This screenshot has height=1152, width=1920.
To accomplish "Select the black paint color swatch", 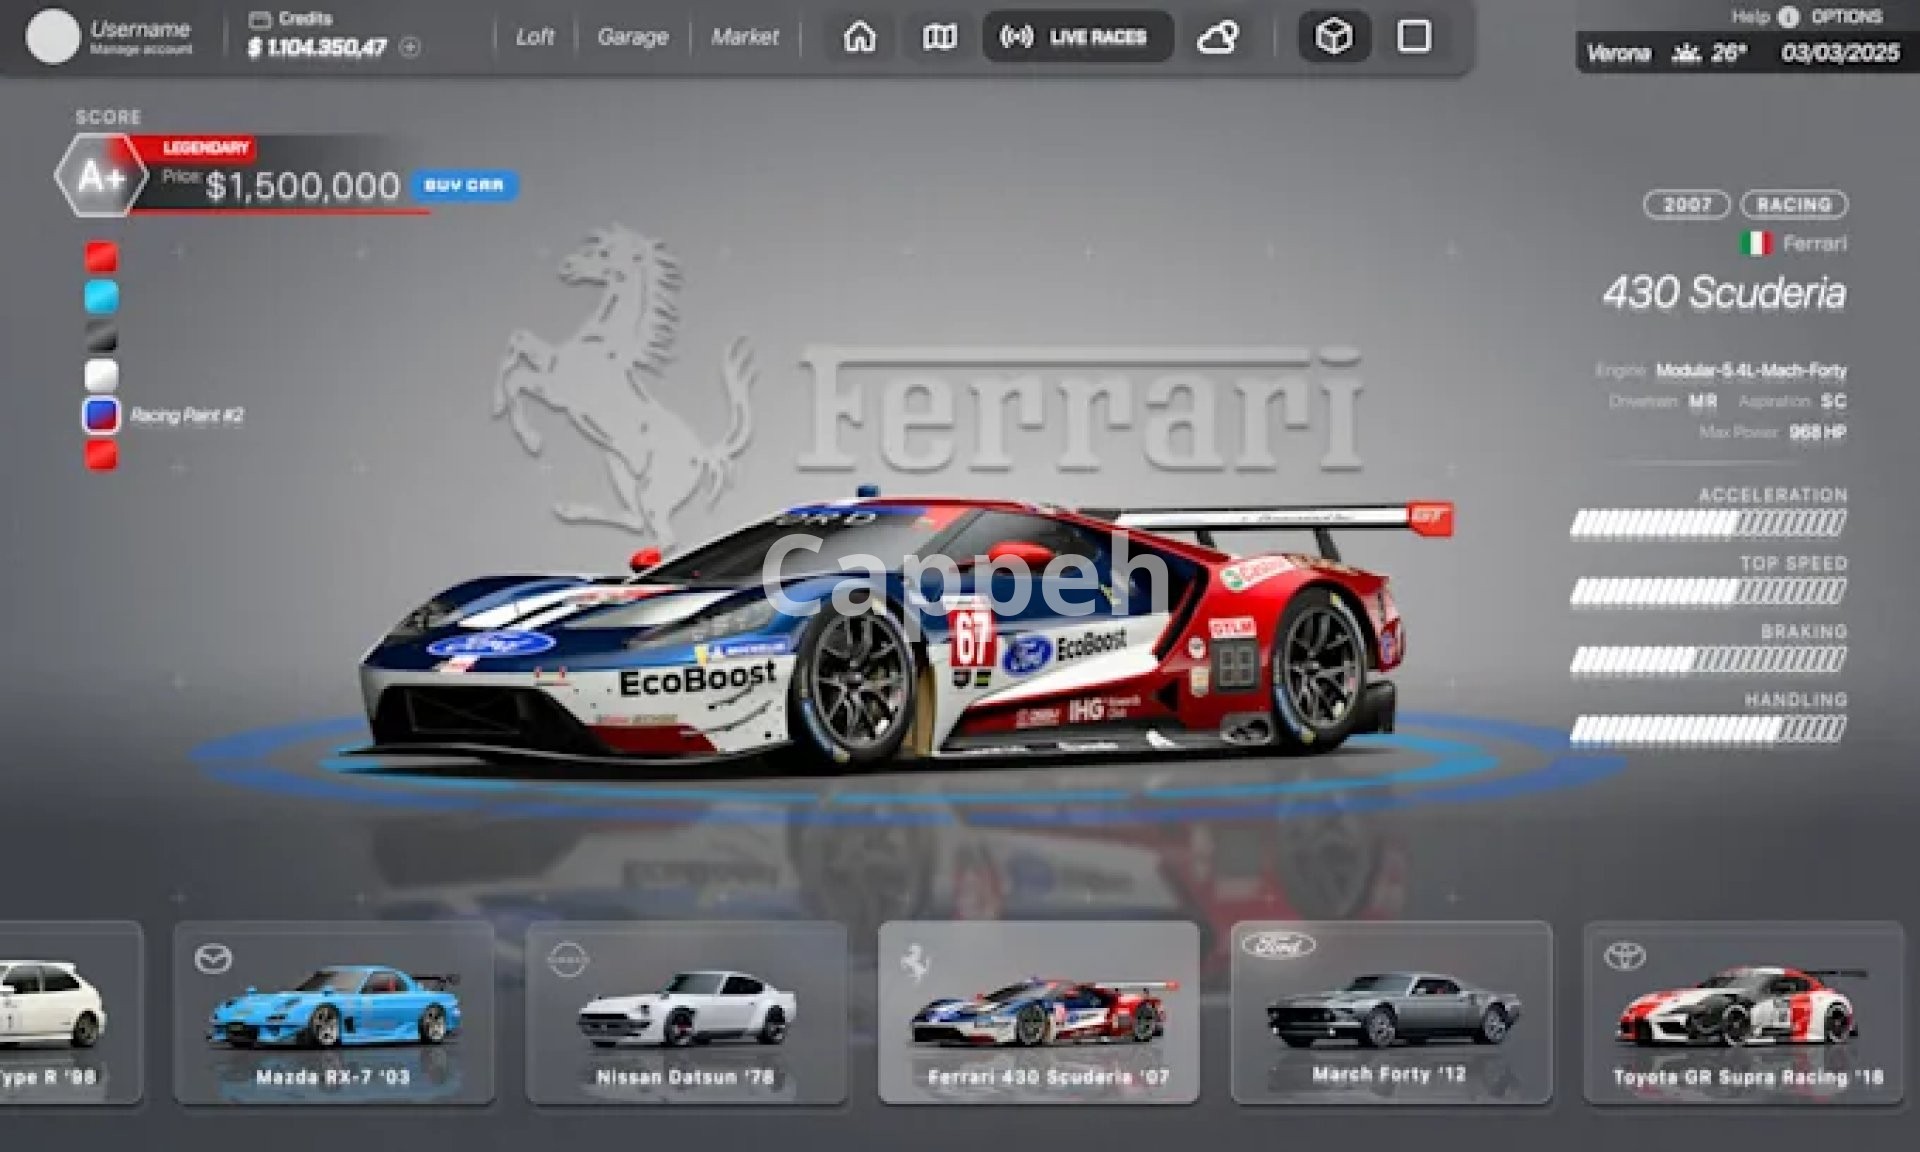I will coord(101,336).
